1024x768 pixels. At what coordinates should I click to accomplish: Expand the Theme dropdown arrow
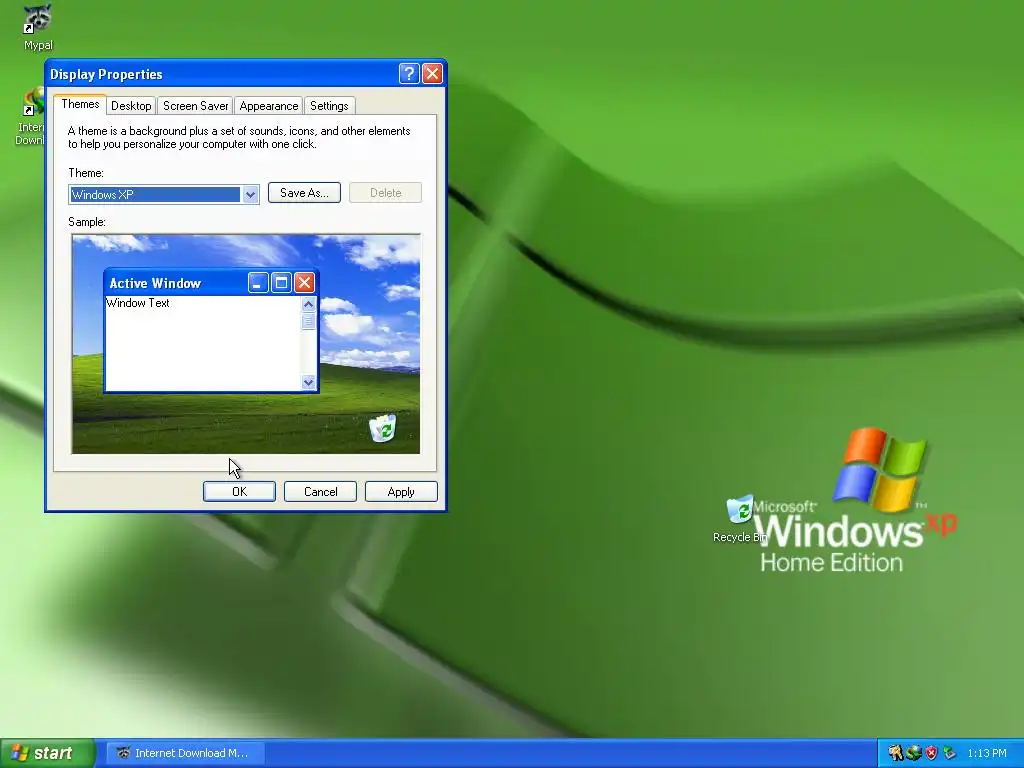[250, 195]
